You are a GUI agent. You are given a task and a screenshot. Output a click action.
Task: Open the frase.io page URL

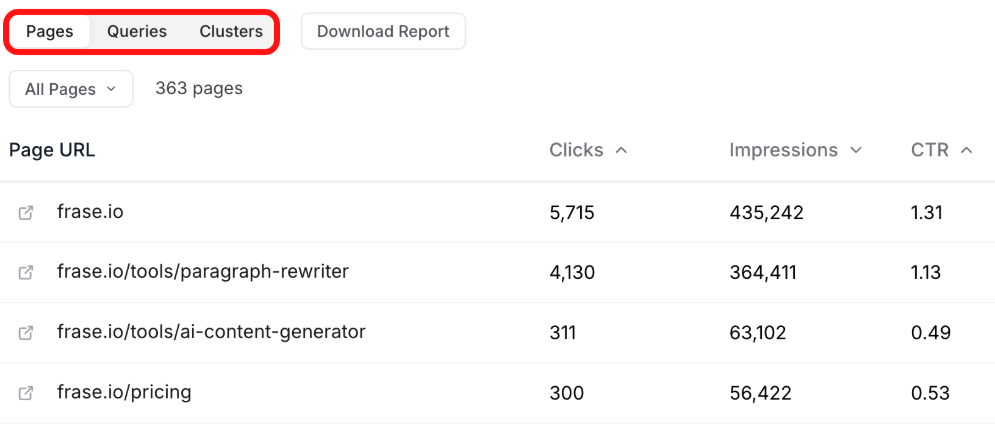click(x=90, y=212)
